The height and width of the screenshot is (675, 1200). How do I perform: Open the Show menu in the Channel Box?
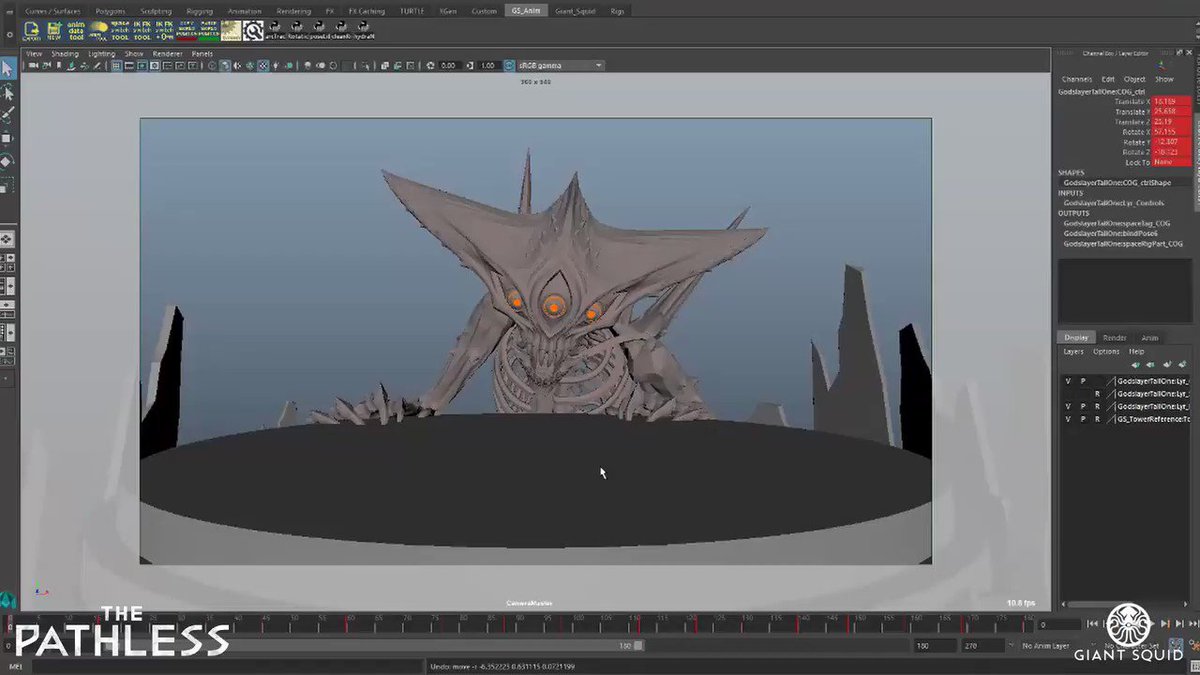point(1164,79)
